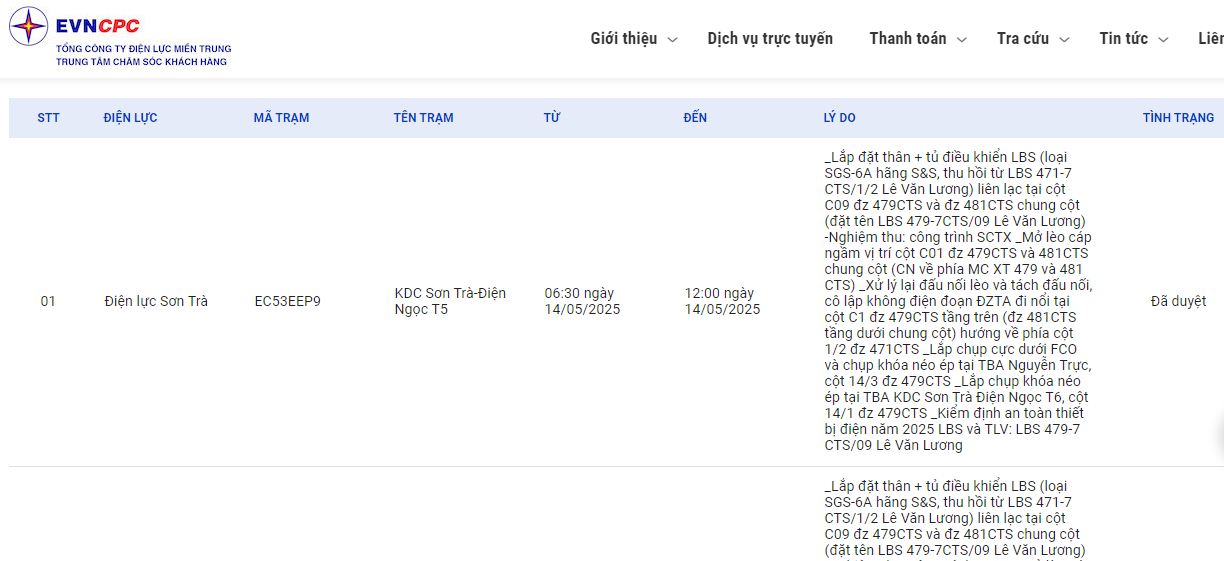Click the EVNCPC brand name text
This screenshot has width=1224, height=561.
(98, 26)
